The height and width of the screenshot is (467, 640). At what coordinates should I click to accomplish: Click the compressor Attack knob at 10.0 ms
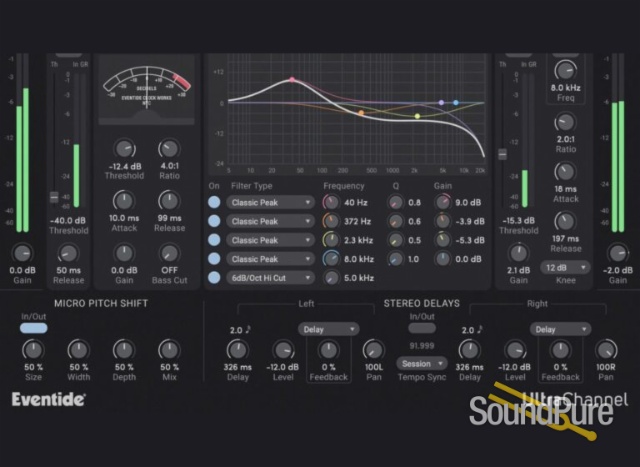pos(124,200)
